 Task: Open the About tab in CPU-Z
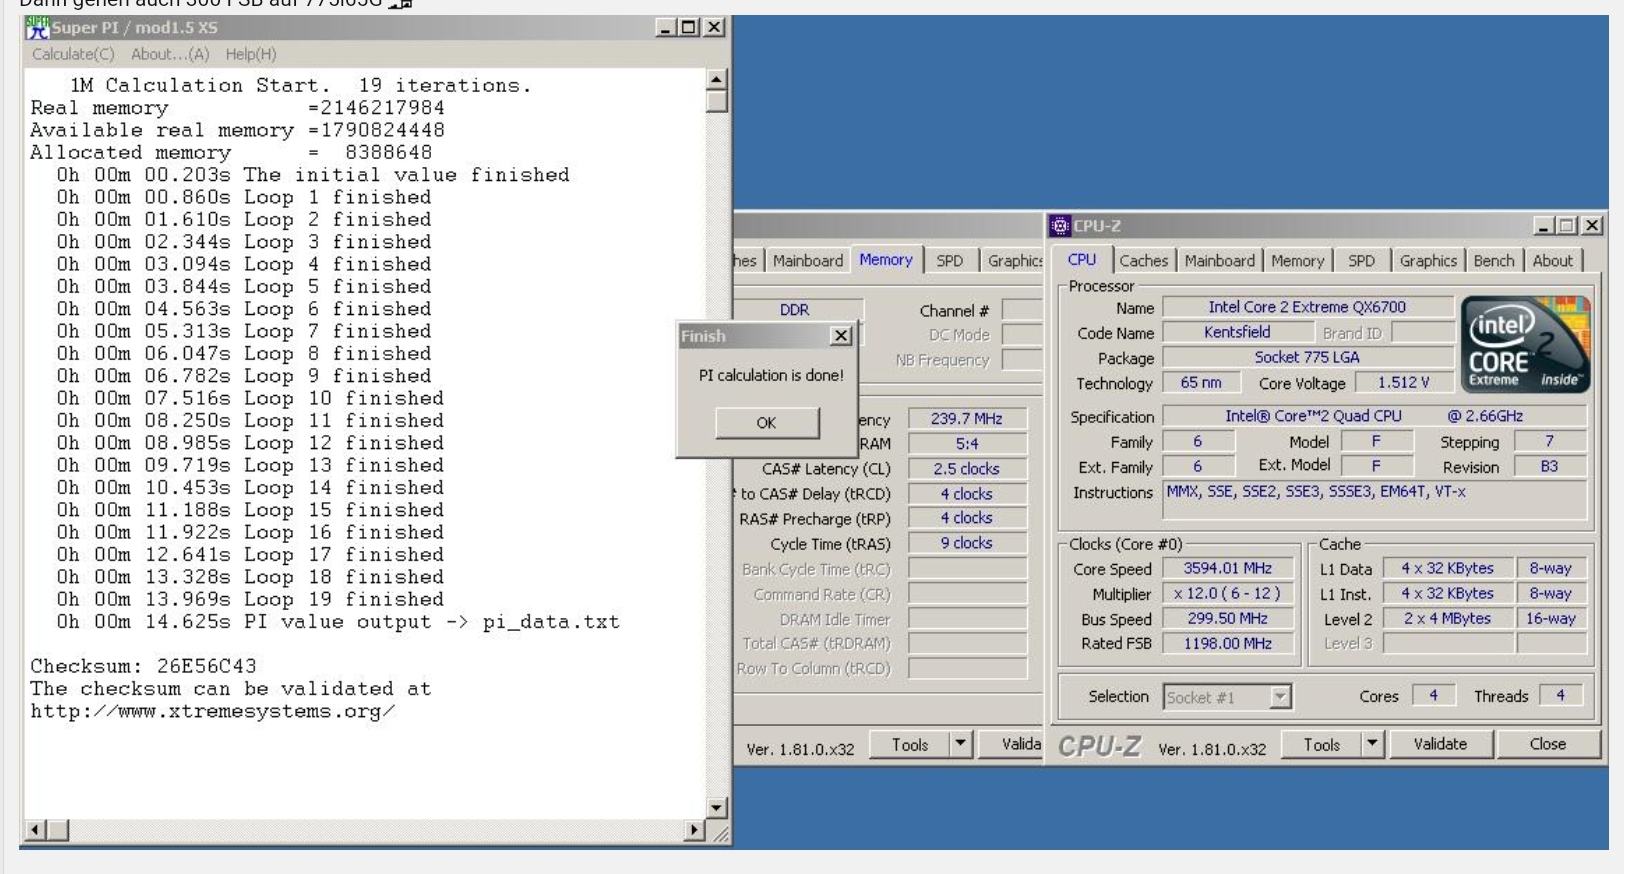pyautogui.click(x=1552, y=261)
